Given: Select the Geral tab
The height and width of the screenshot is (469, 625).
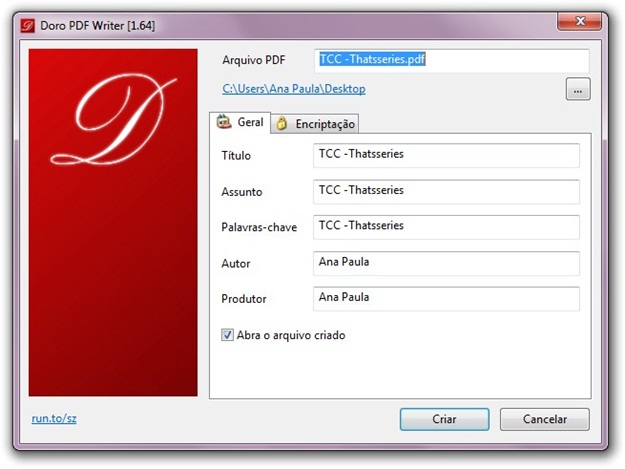Looking at the screenshot, I should [240, 122].
